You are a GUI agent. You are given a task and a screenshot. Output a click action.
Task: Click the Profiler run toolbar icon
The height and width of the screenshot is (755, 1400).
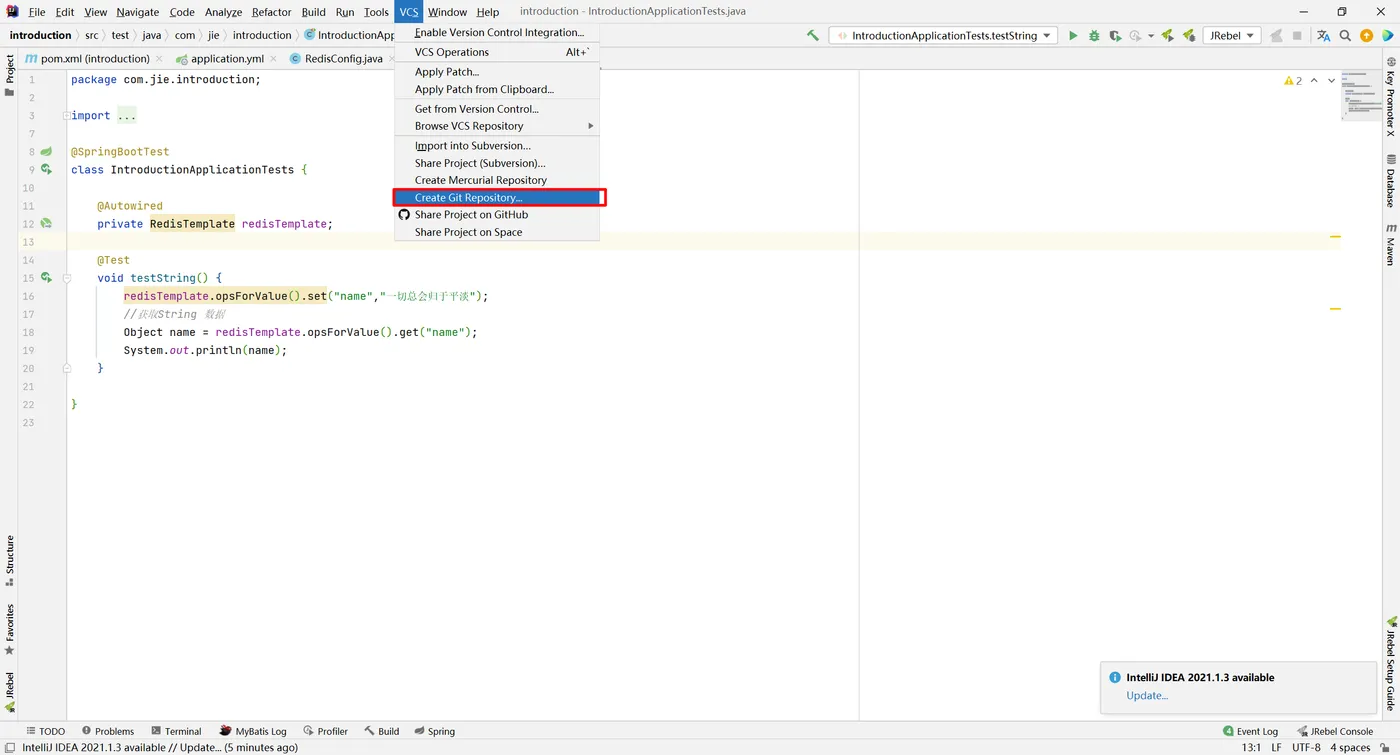coord(1136,35)
